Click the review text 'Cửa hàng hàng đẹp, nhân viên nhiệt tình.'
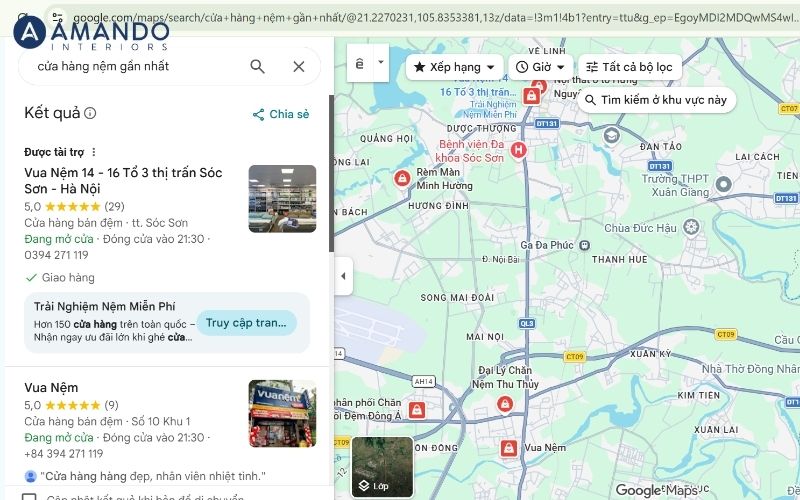The width and height of the screenshot is (800, 500). pos(153,477)
